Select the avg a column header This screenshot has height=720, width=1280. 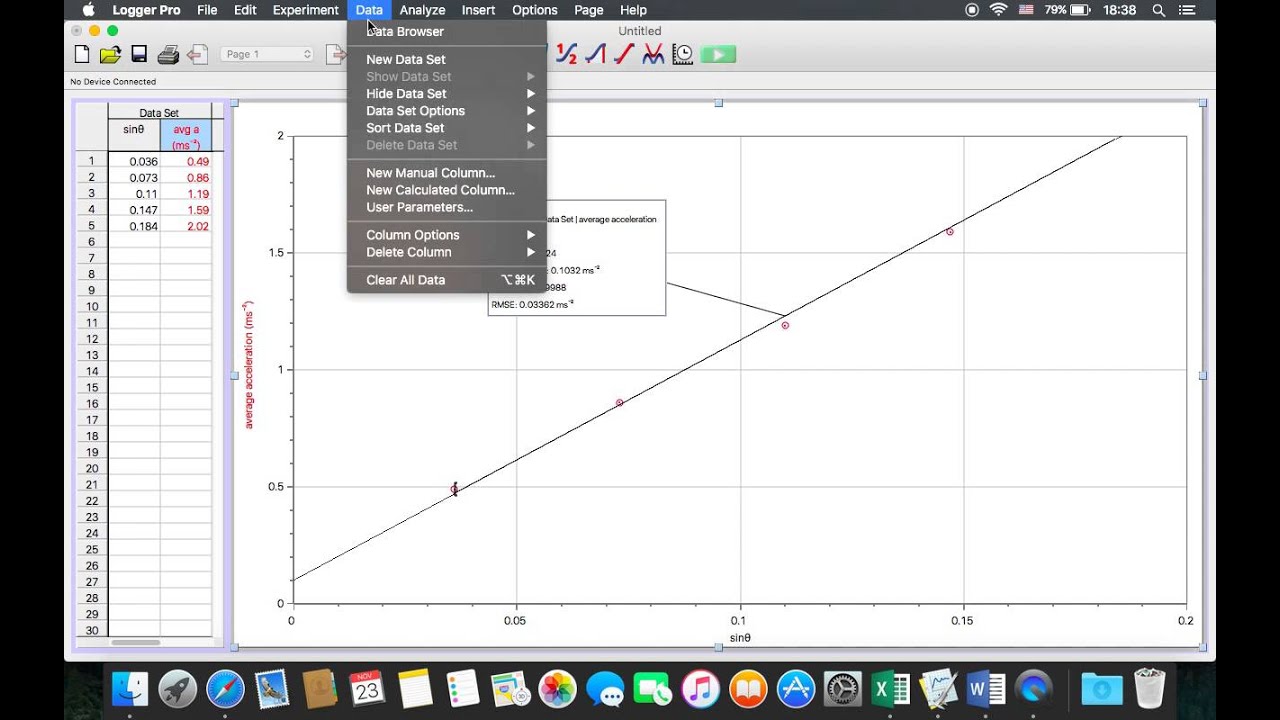tap(186, 136)
